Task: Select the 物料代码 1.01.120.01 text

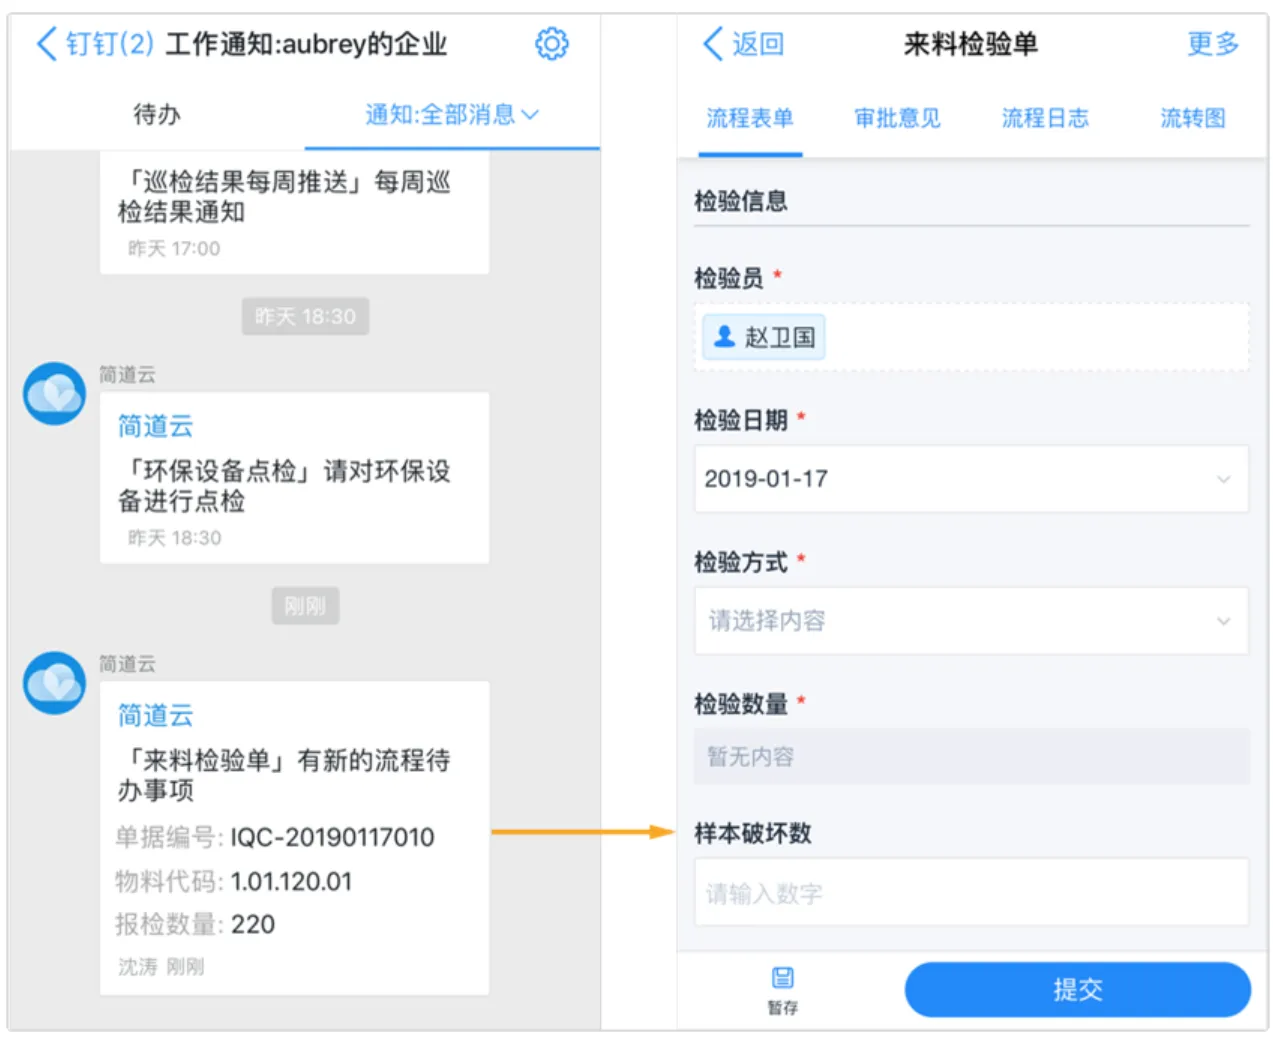Action: [233, 881]
